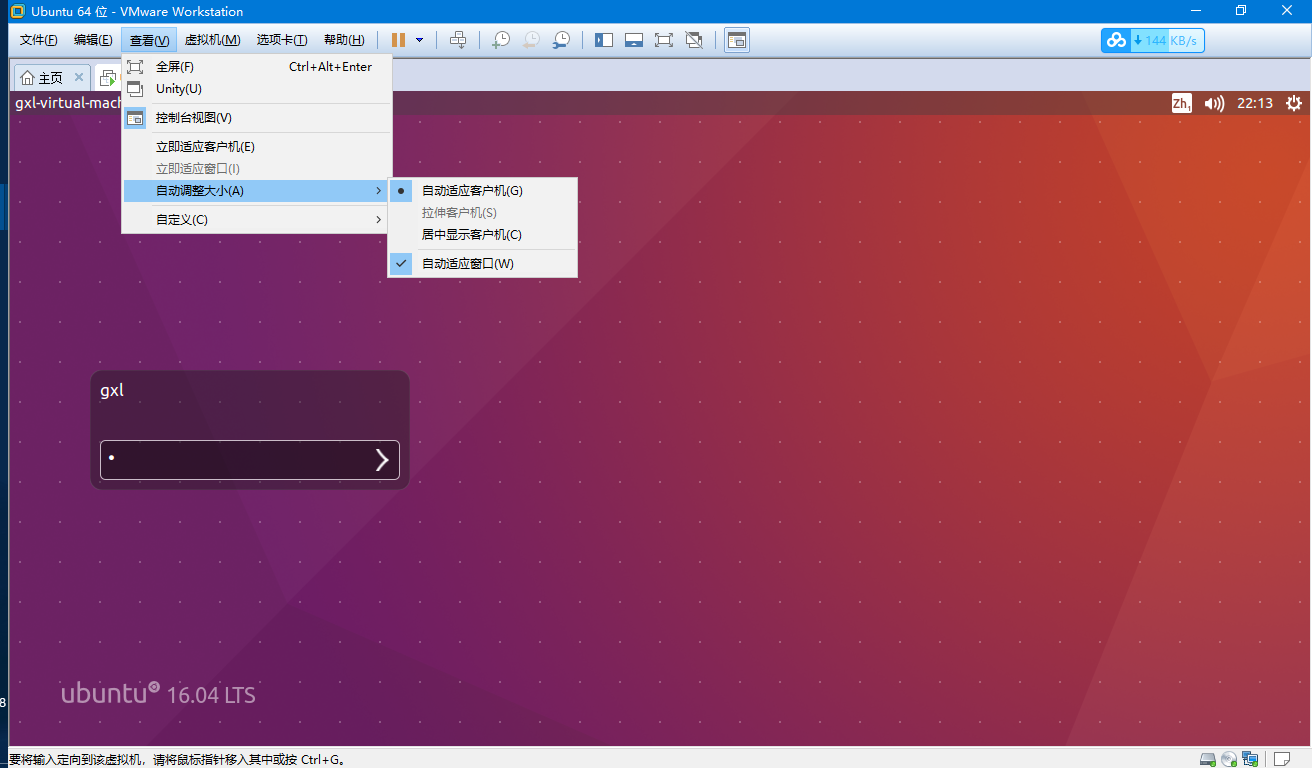
Task: Open the 编辑(E) menu
Action: (93, 40)
